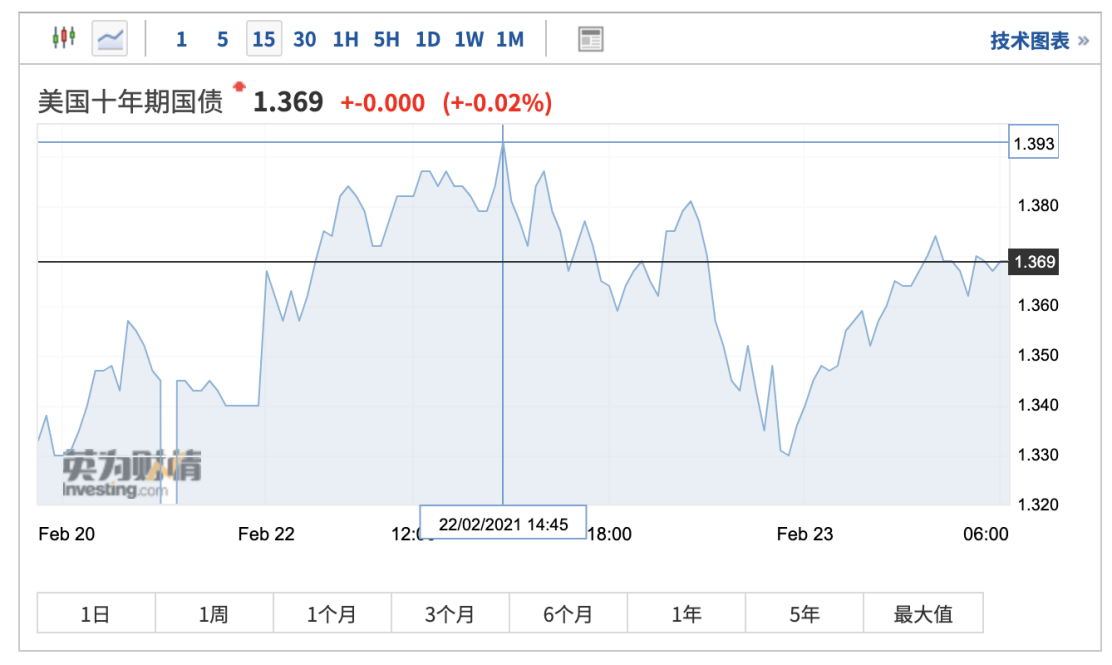Show the 1日 time range
The width and height of the screenshot is (1112, 665).
[96, 613]
